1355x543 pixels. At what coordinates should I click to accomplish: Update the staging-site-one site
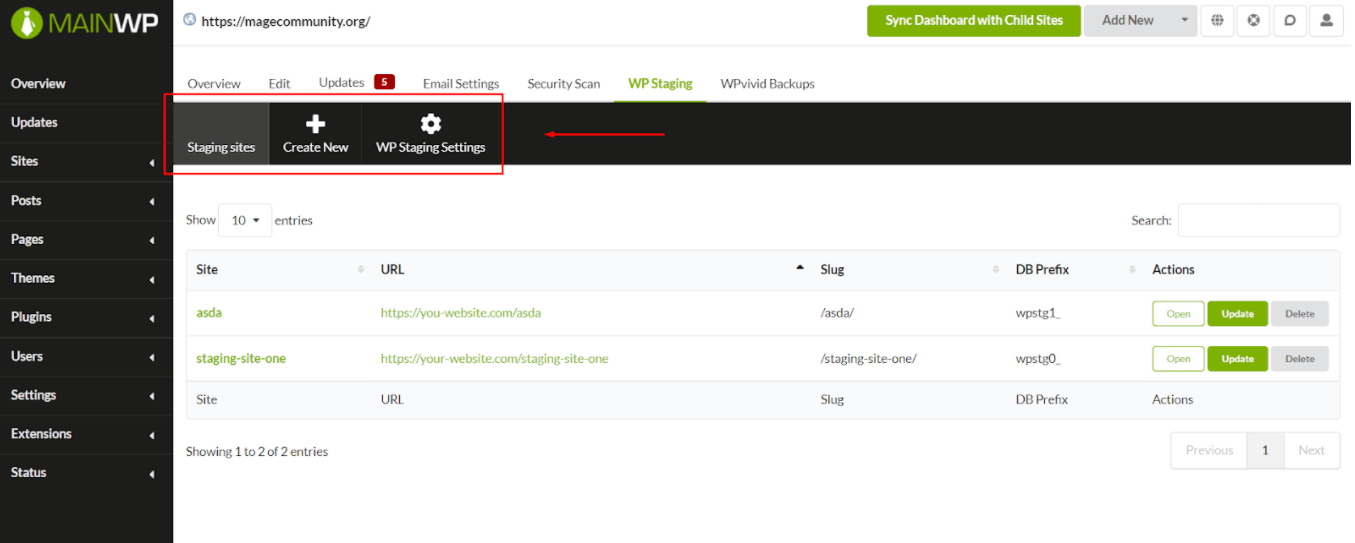pos(1237,358)
